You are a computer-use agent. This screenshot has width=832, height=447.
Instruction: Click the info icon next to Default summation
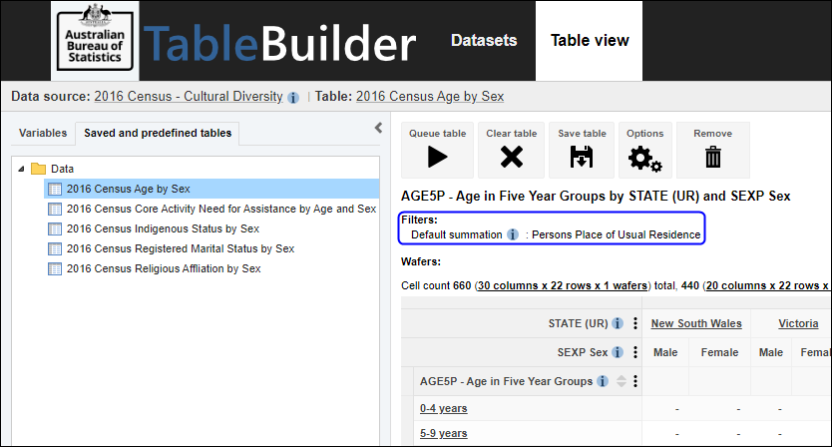[513, 235]
